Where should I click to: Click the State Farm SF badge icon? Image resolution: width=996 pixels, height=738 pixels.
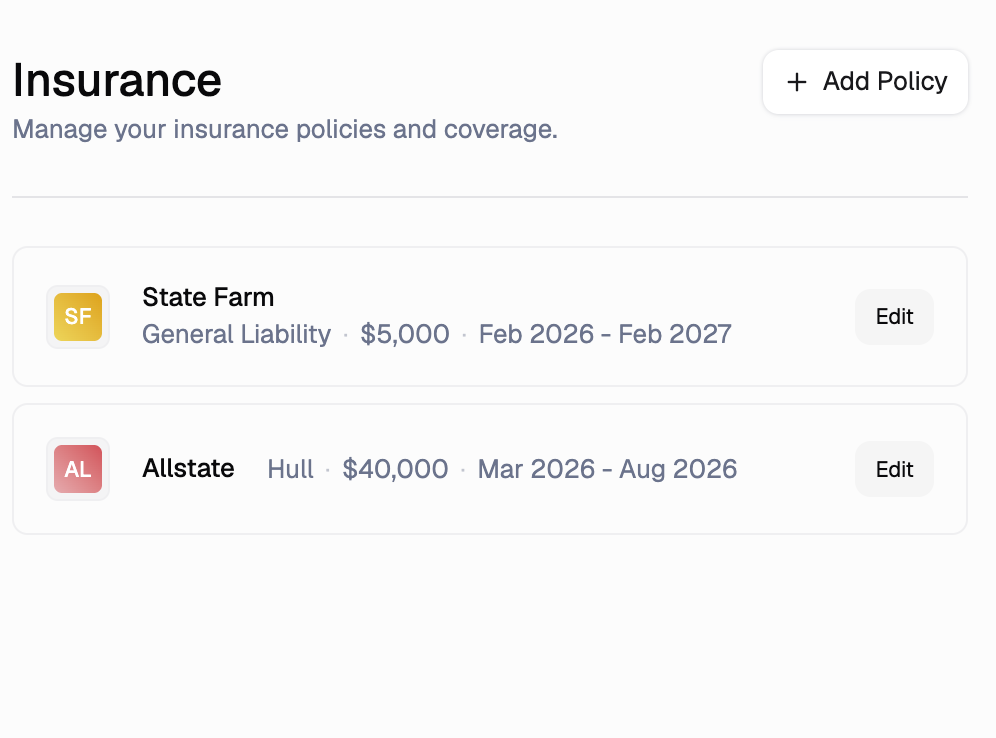pyautogui.click(x=77, y=316)
